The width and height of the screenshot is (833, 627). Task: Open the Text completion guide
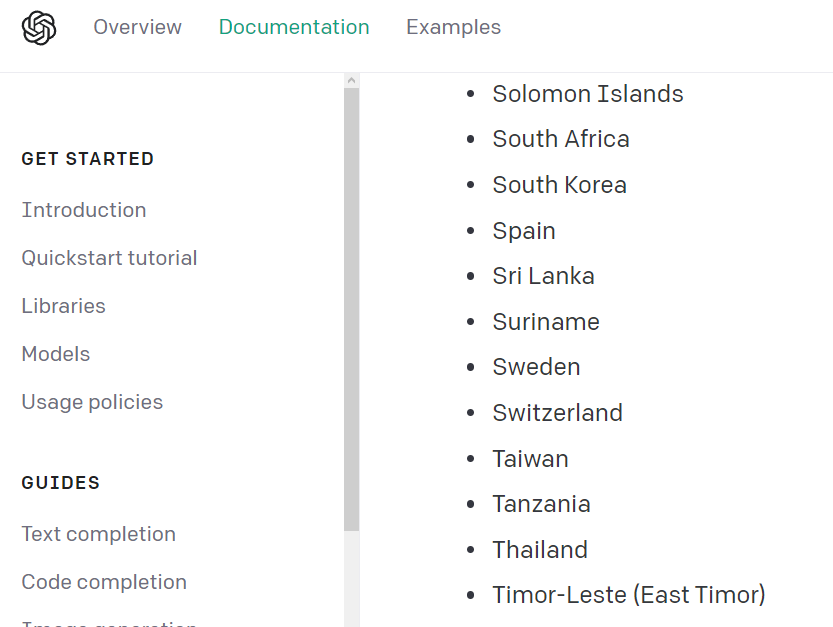click(98, 534)
